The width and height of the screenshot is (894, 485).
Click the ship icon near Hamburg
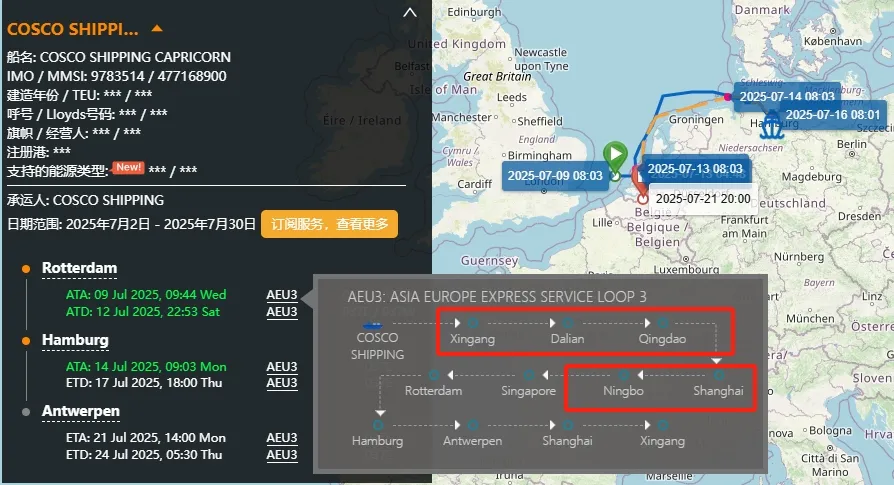click(x=771, y=124)
